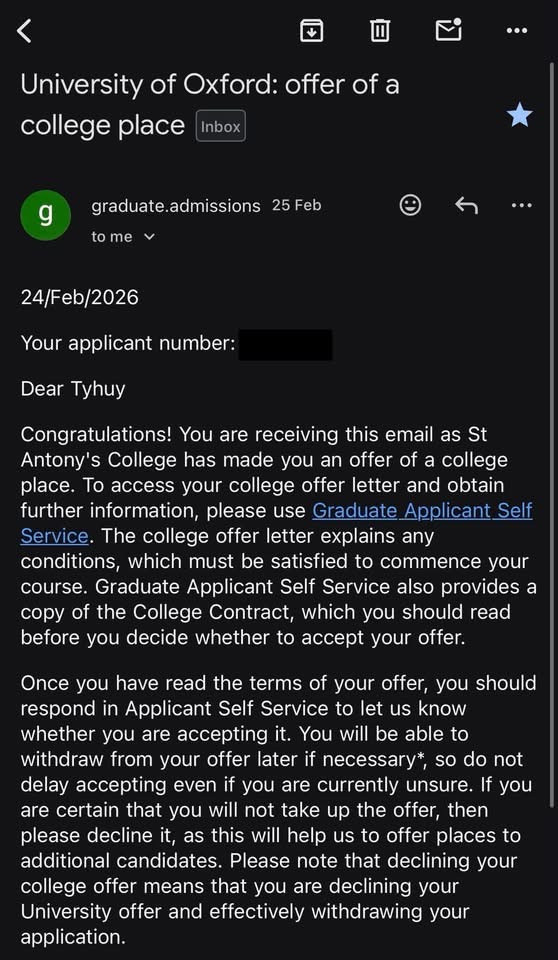
Task: Add an emoji reaction to the message
Action: (410, 206)
